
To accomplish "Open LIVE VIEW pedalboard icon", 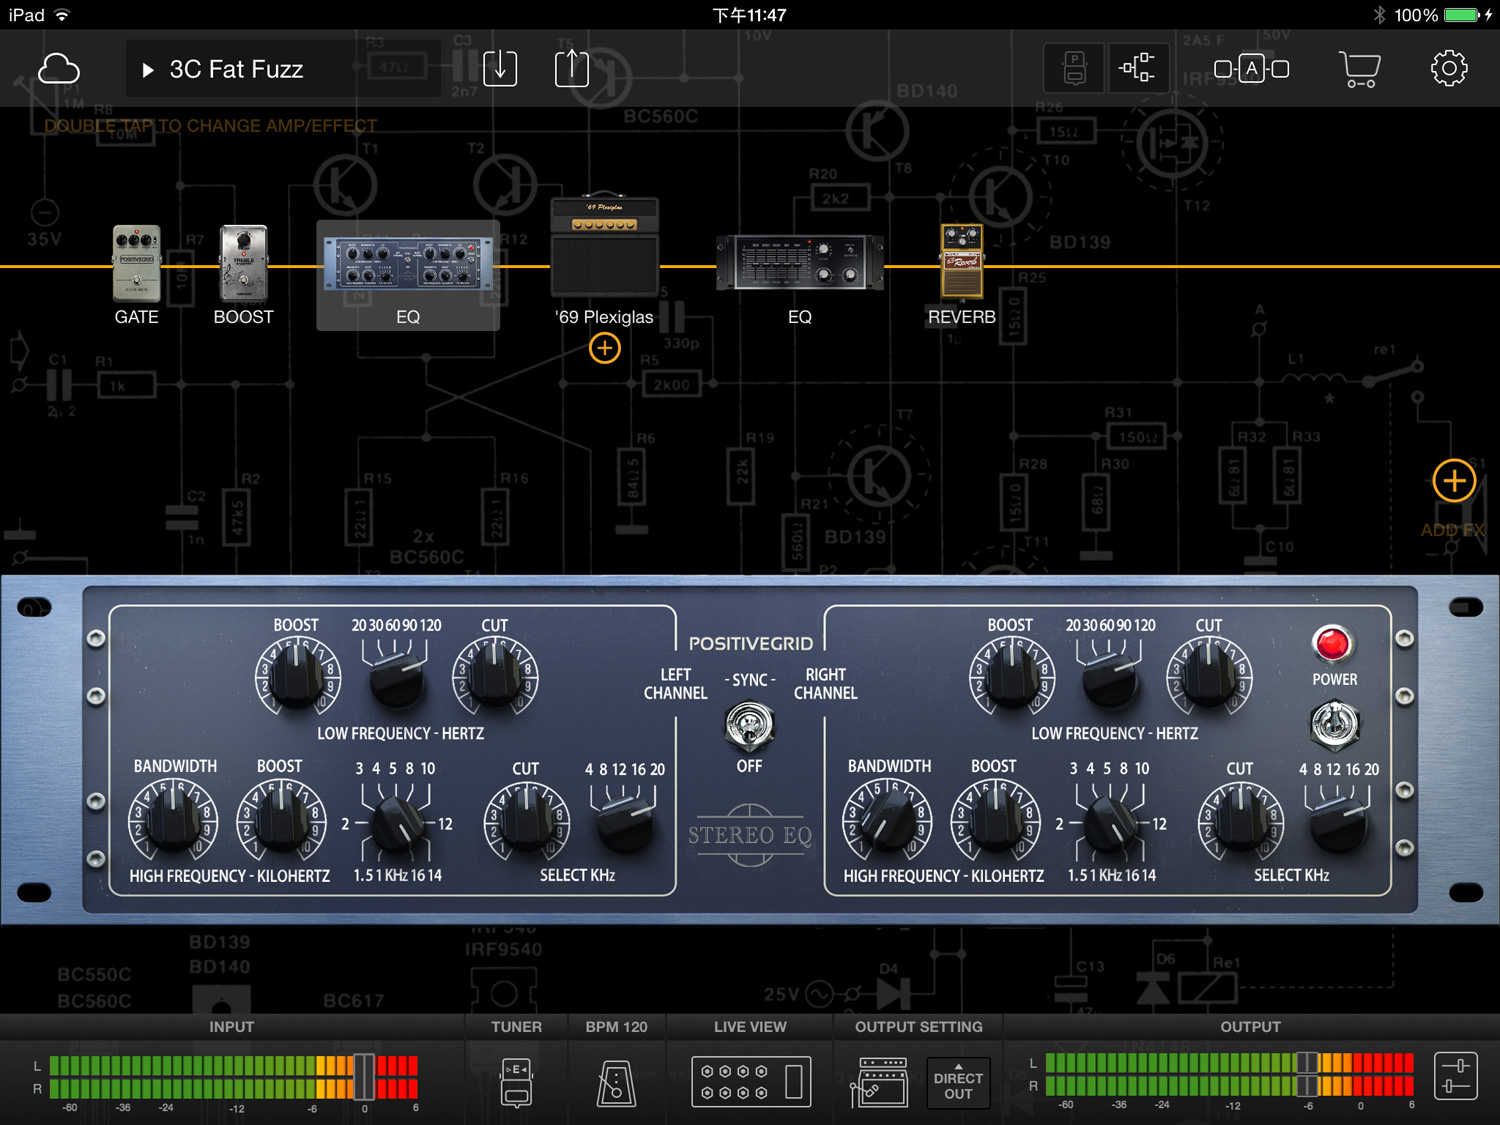I will click(x=751, y=1082).
